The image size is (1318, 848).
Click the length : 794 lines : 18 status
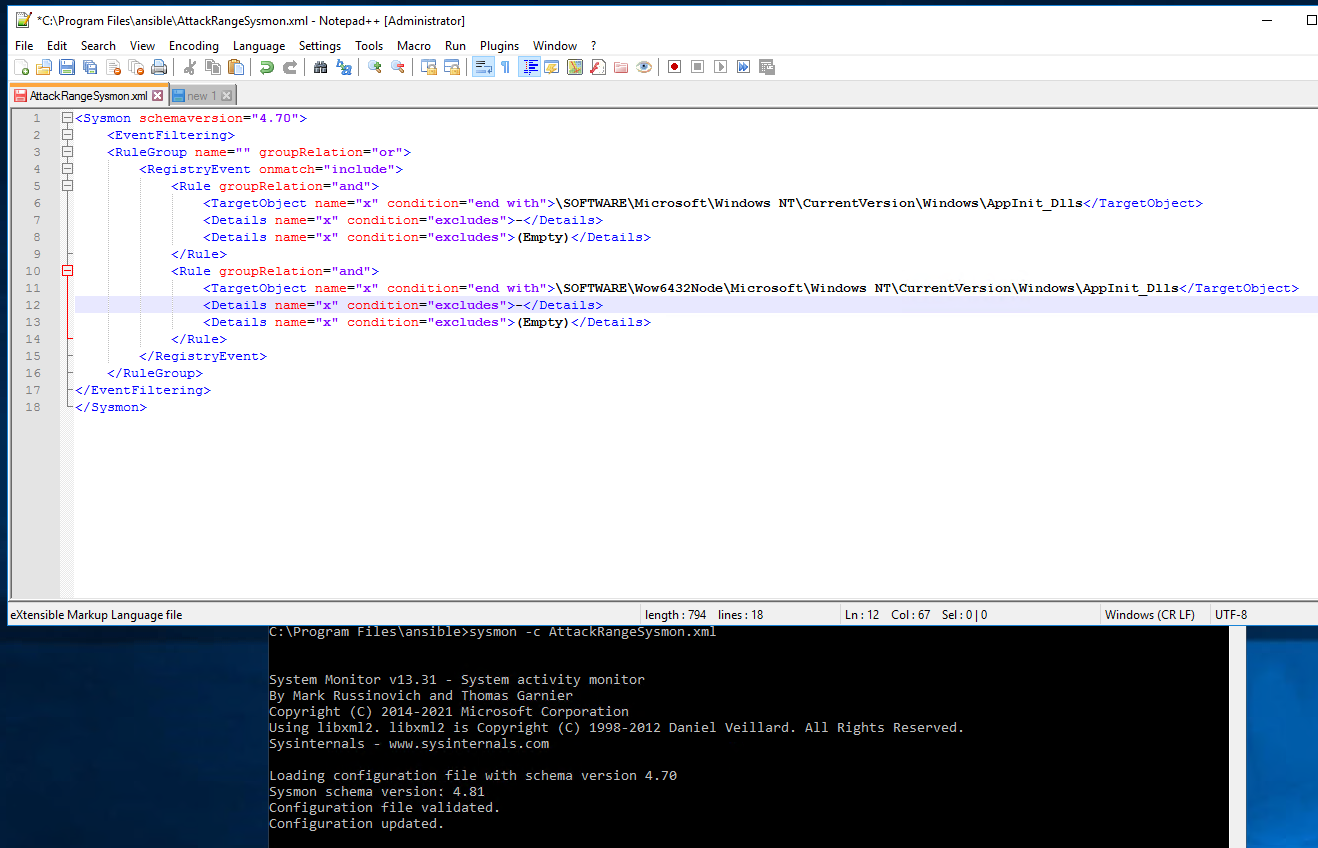(x=704, y=615)
